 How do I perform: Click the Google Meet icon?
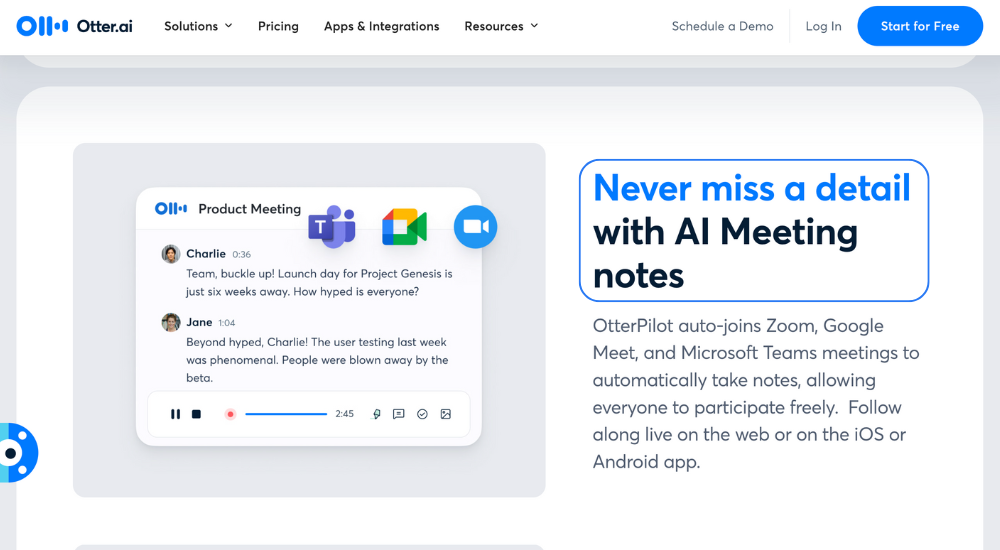coord(404,227)
